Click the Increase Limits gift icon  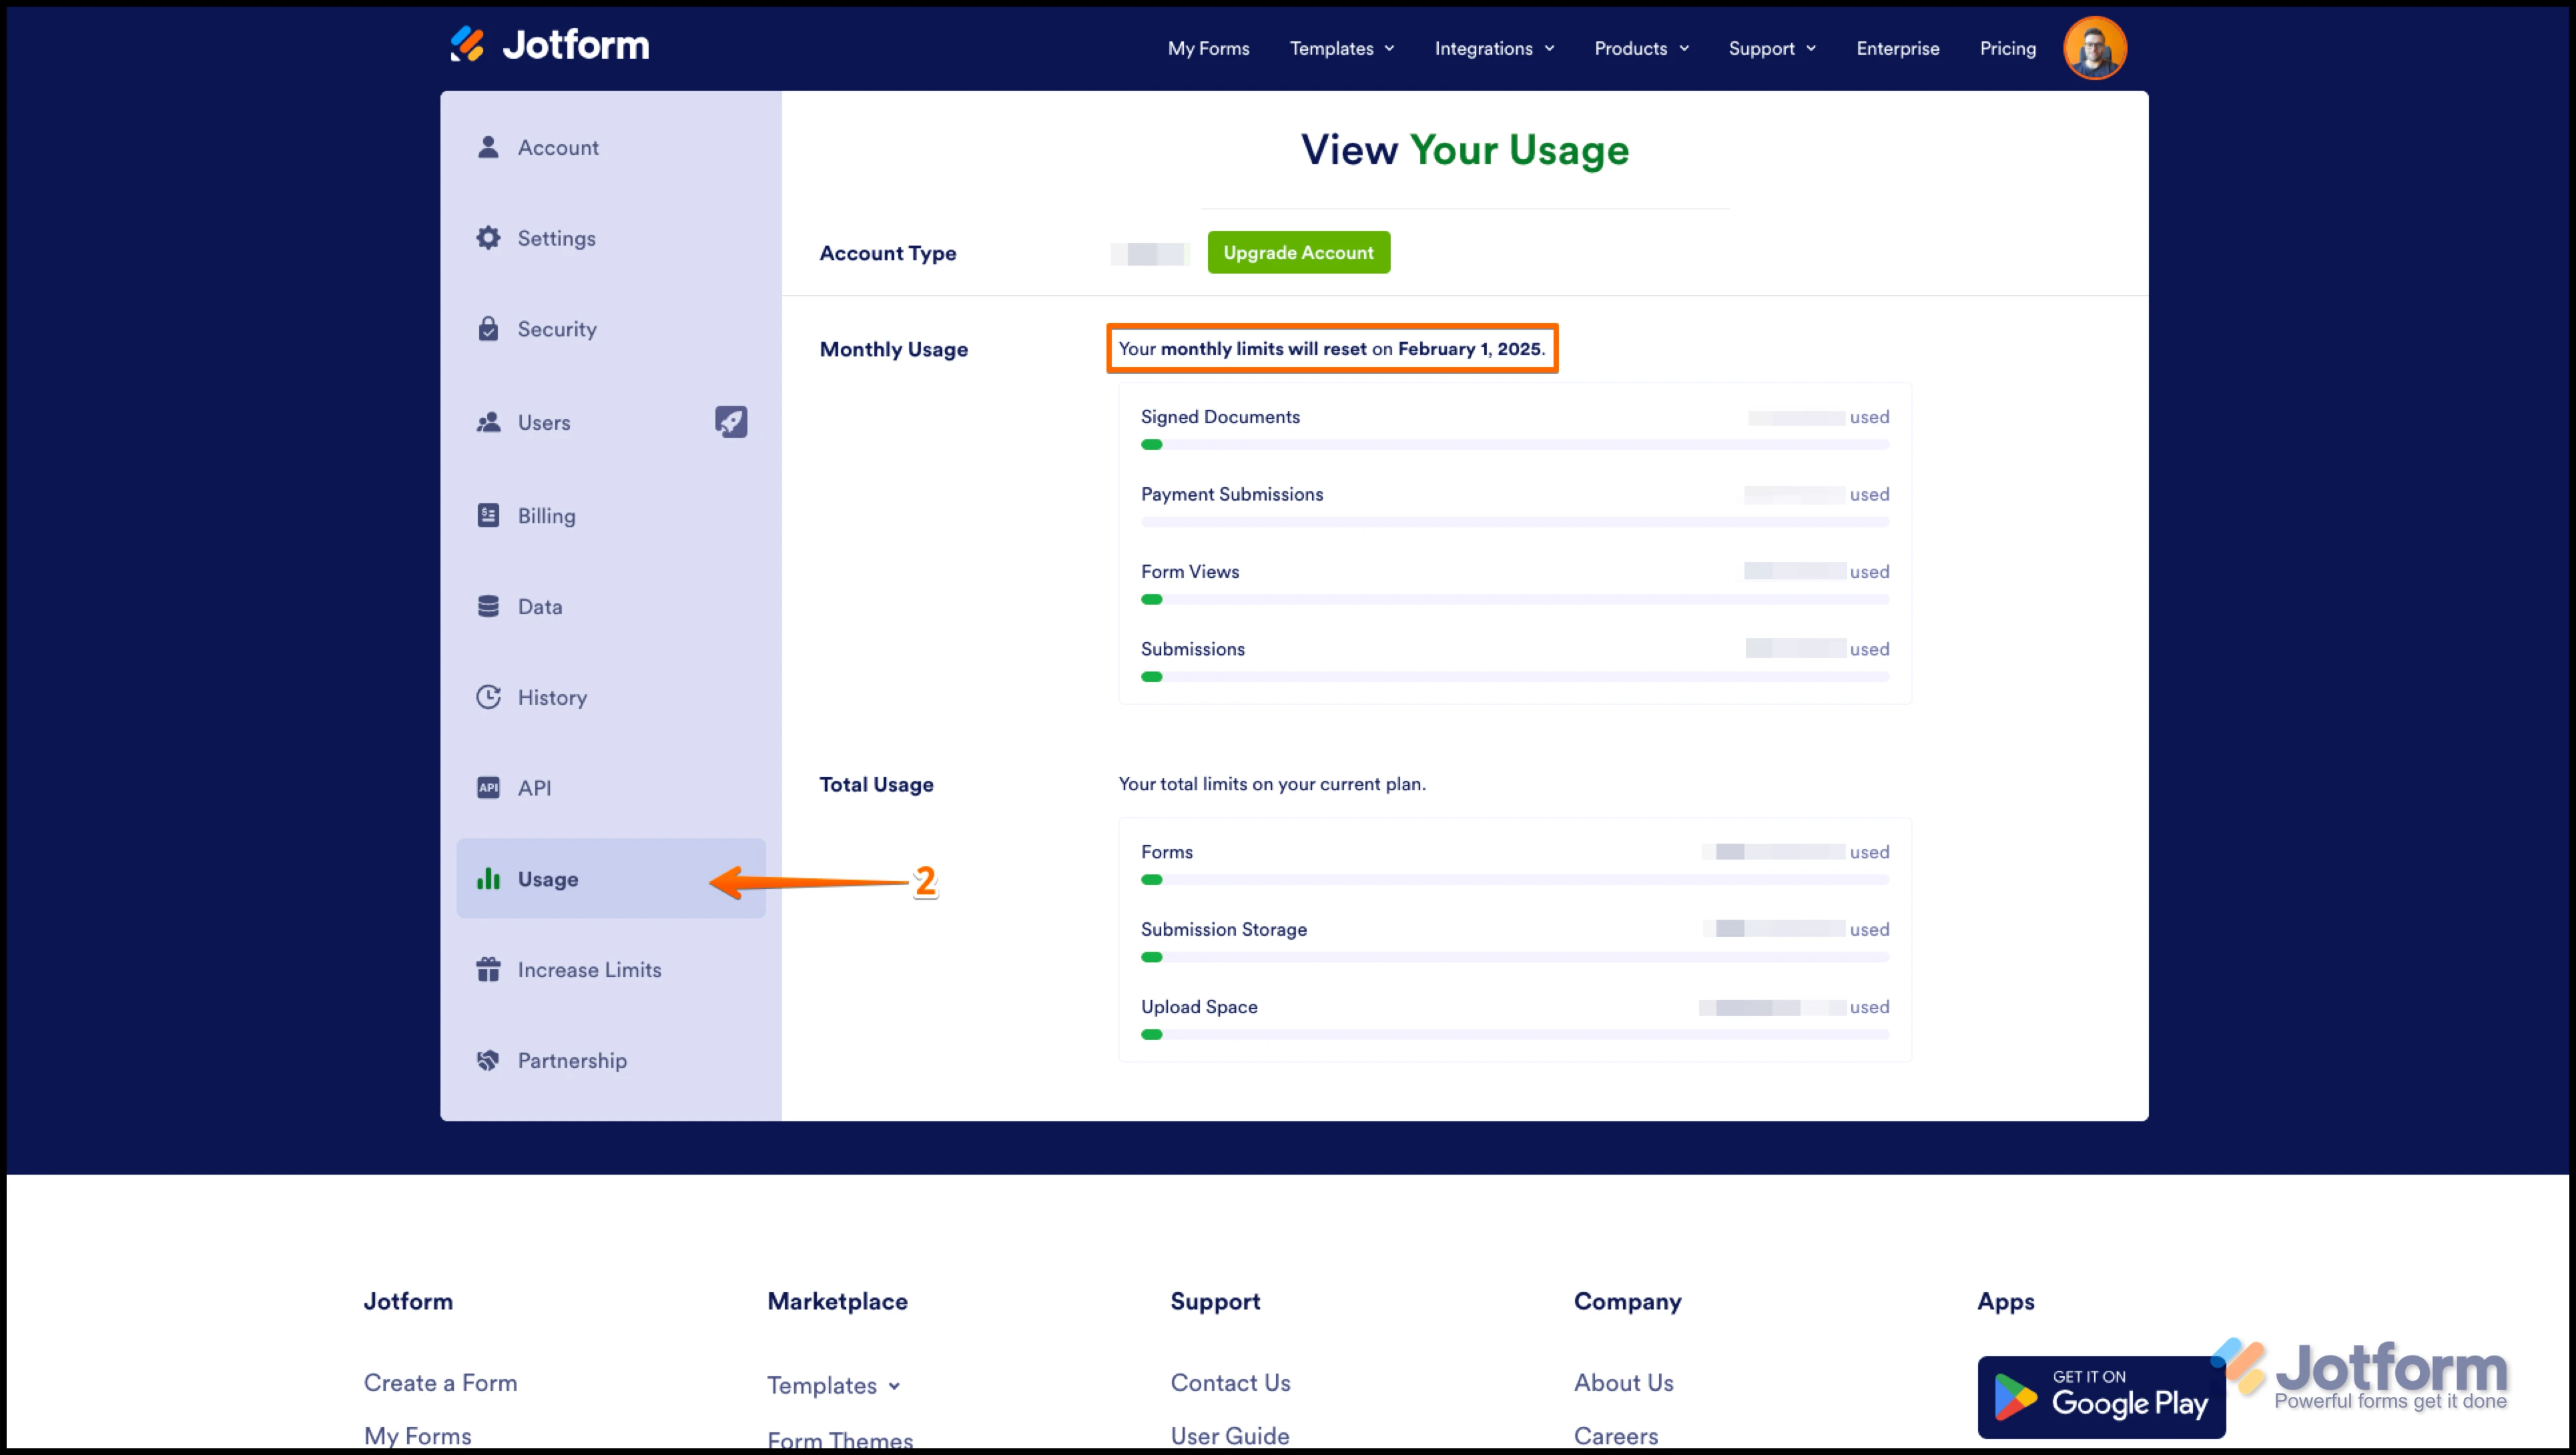click(488, 970)
